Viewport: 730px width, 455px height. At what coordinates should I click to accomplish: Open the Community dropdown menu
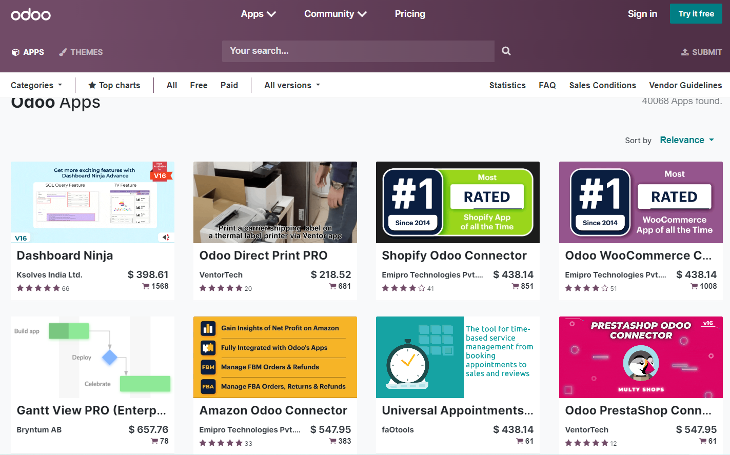tap(335, 14)
